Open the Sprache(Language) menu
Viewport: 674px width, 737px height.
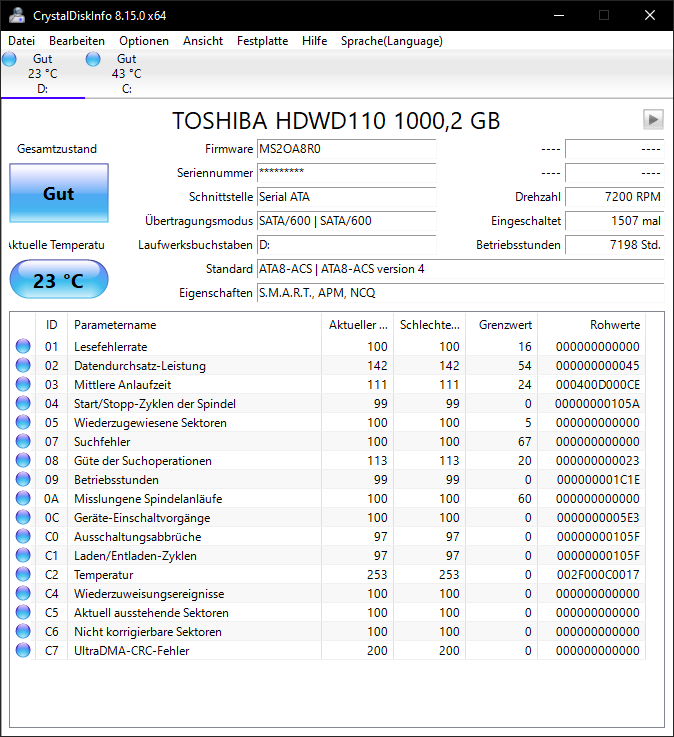click(392, 41)
